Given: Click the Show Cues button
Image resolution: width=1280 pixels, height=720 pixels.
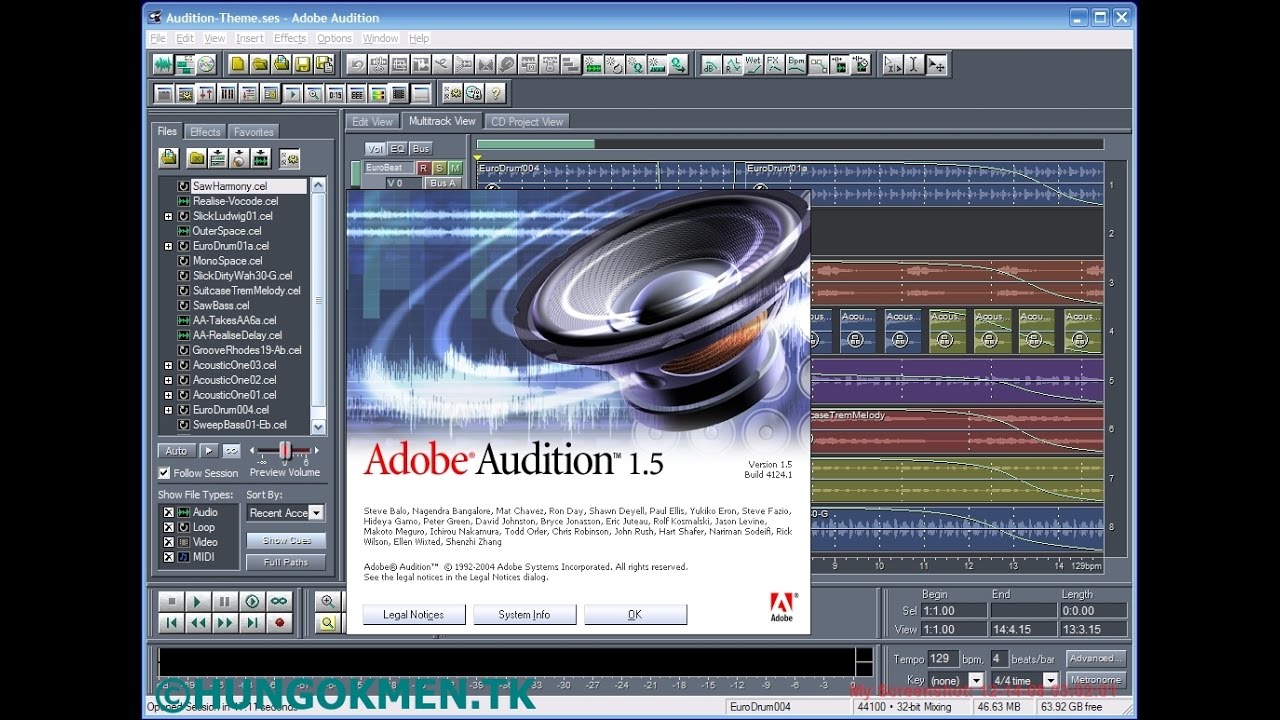Looking at the screenshot, I should coord(286,540).
